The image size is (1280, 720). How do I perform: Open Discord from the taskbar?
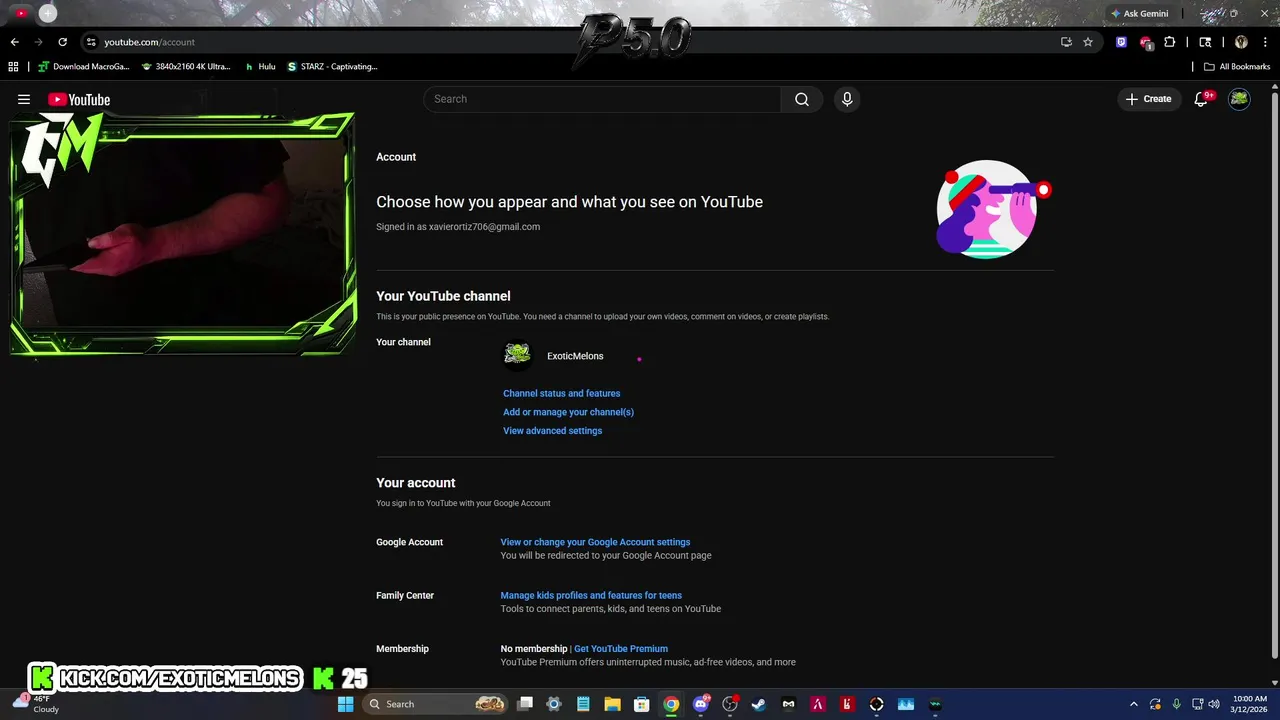(701, 704)
